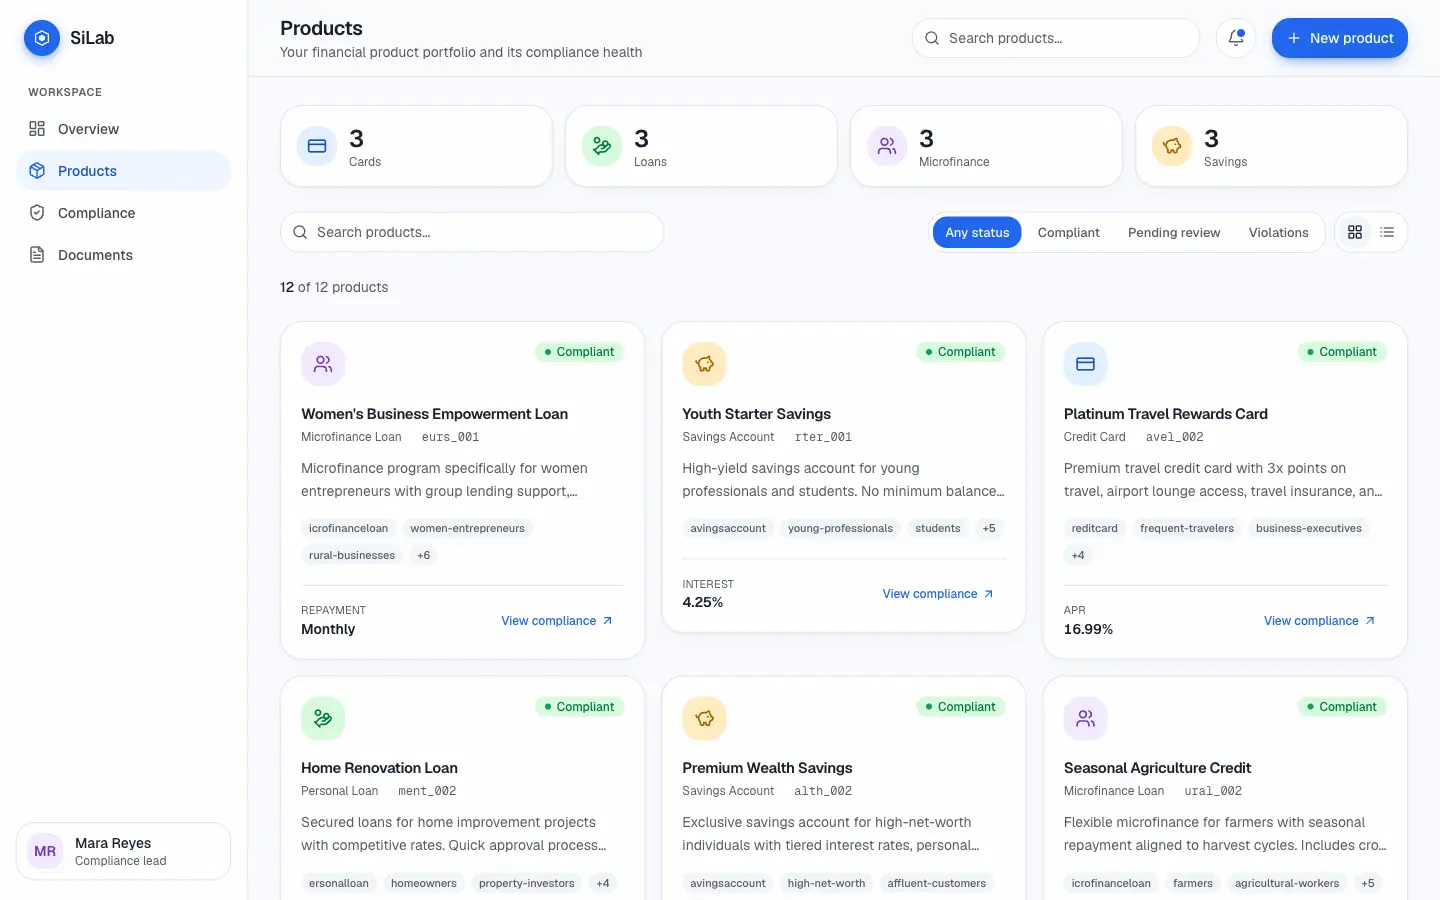Click the 4.25% interest value

pos(702,602)
